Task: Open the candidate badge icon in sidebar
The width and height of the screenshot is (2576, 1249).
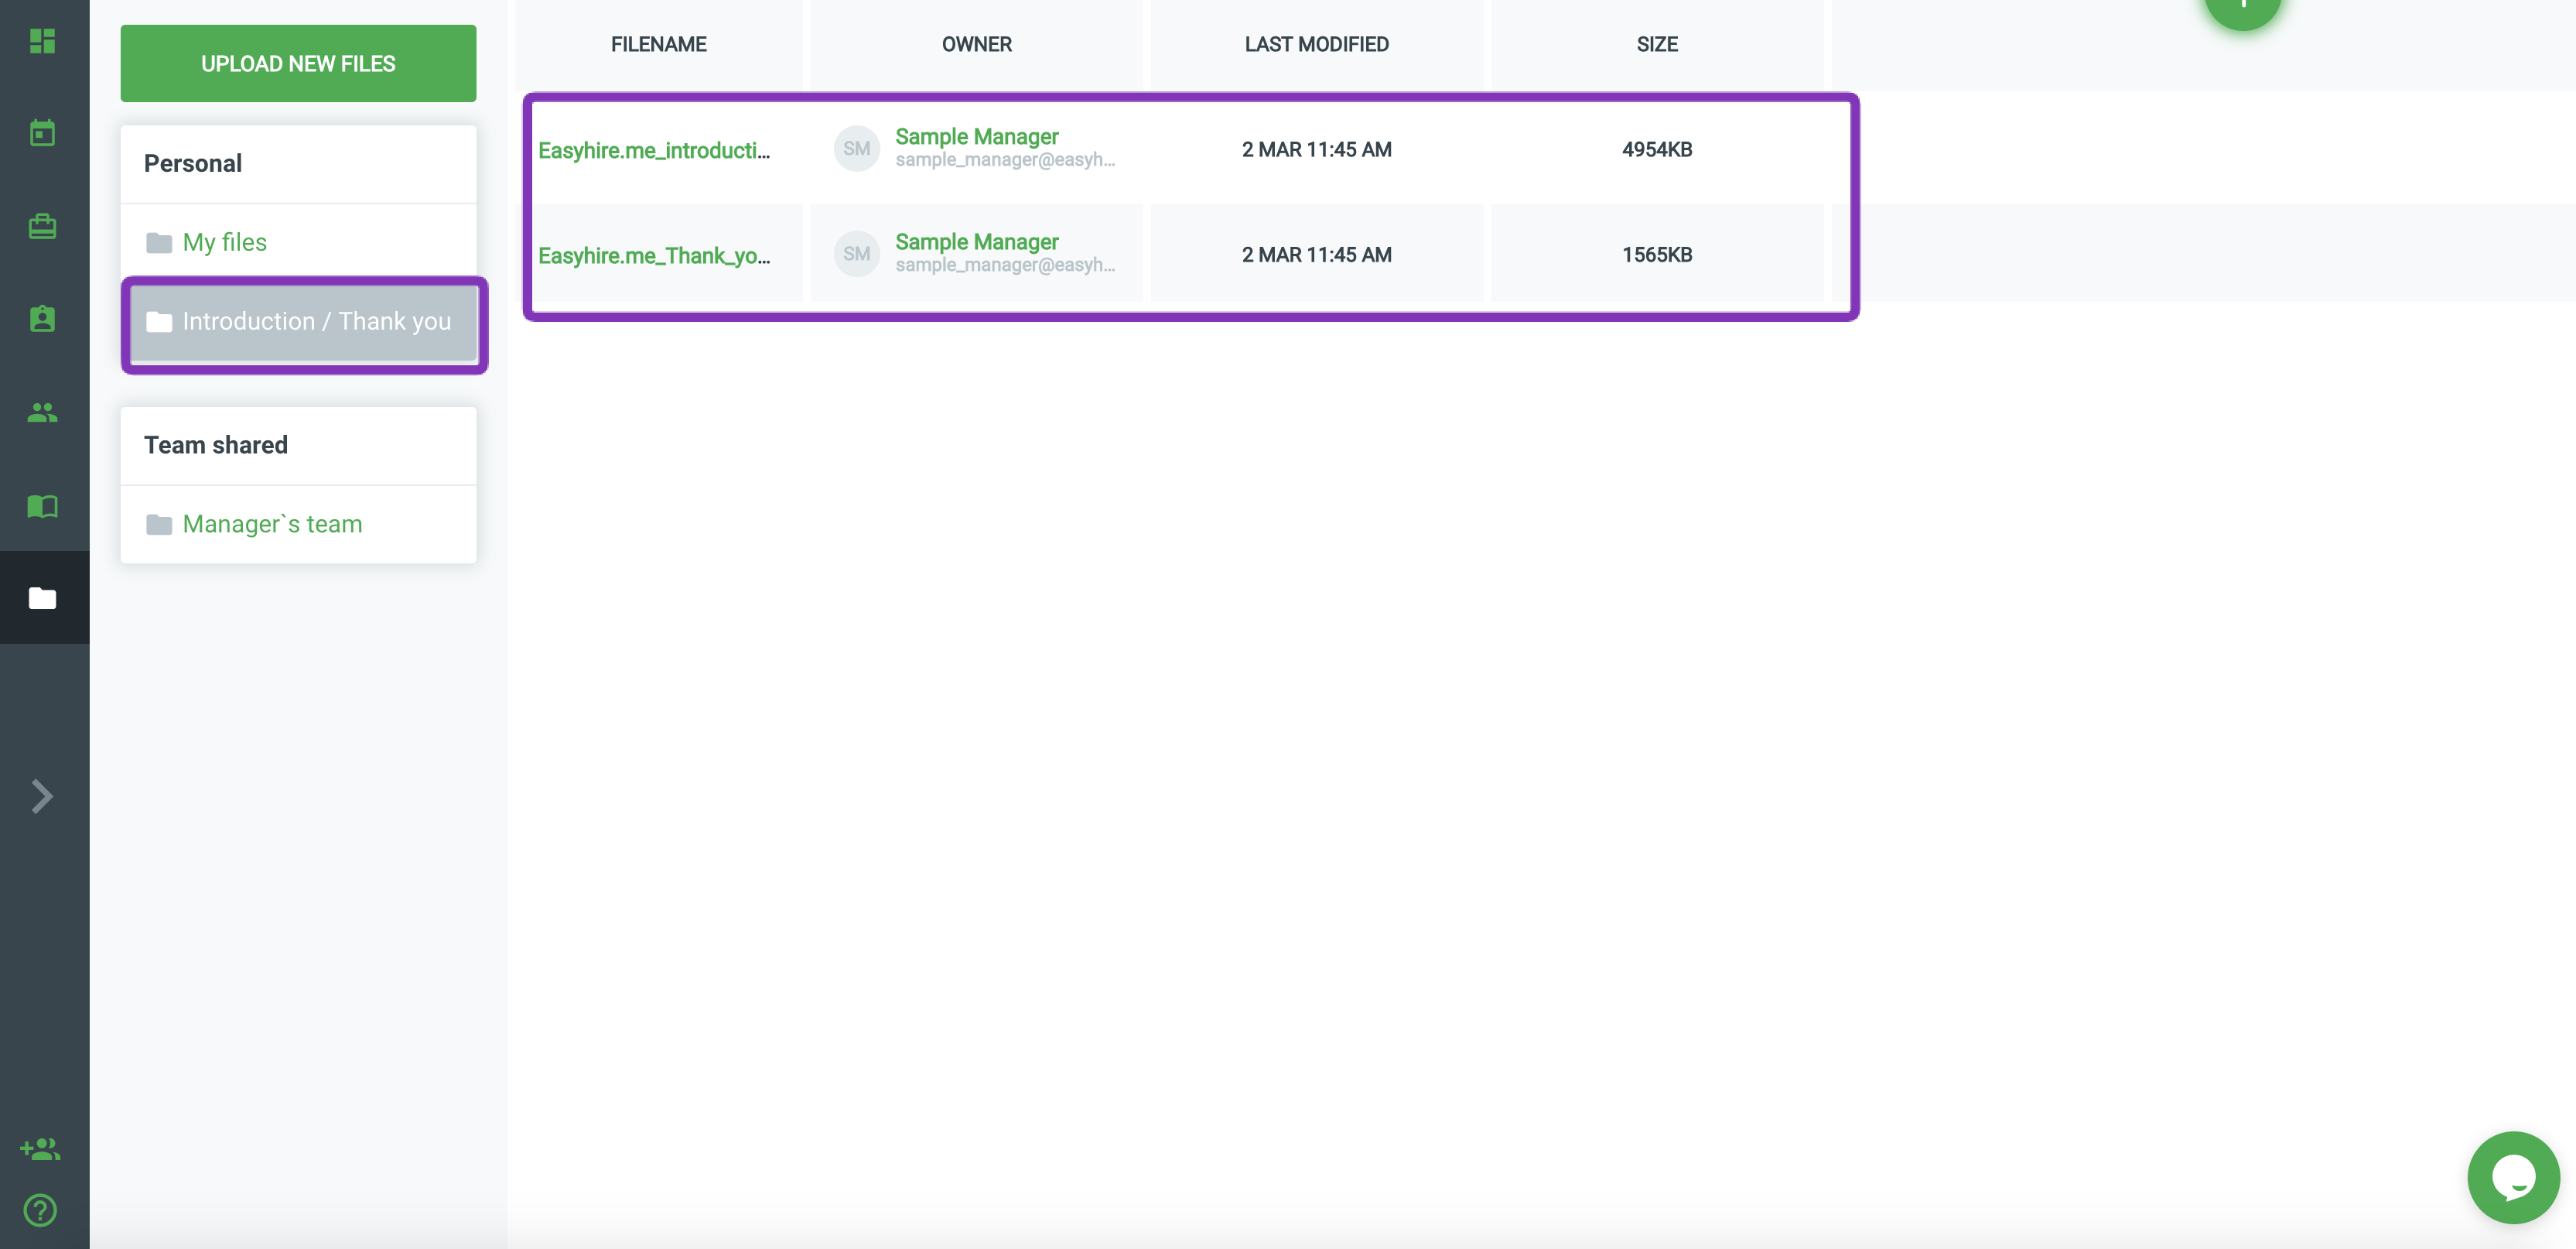Action: 42,319
